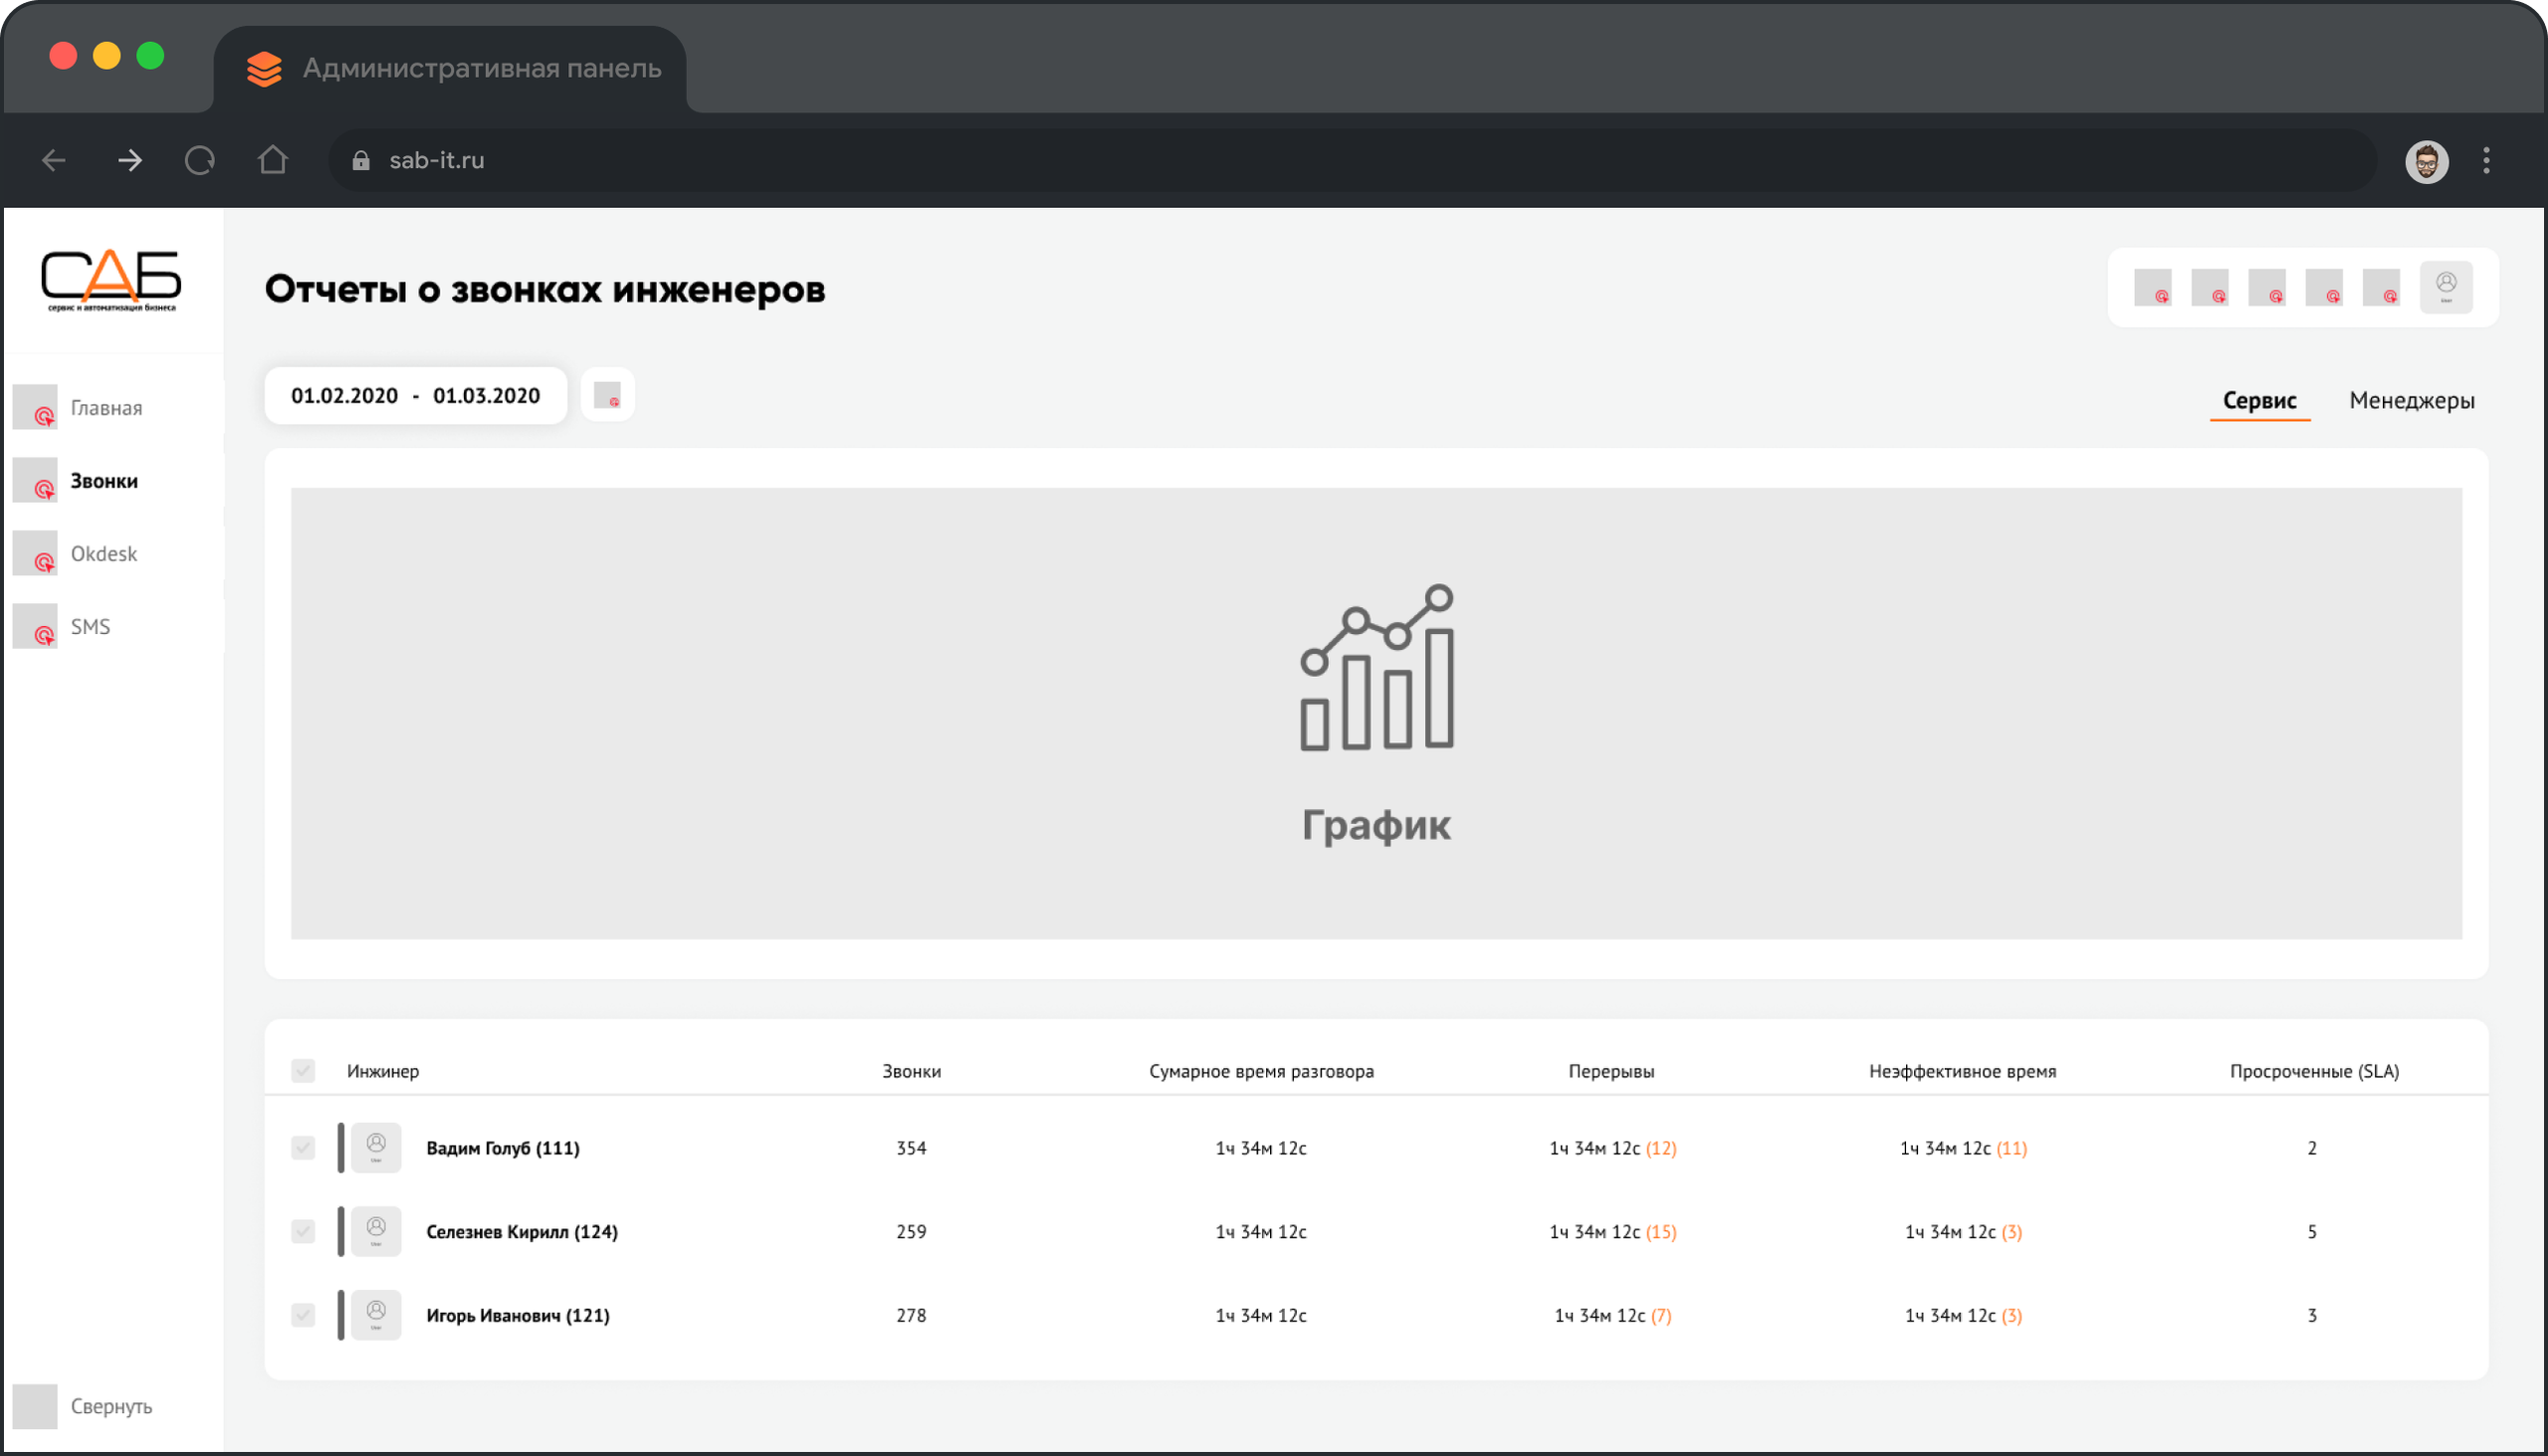Toggle checkbox for Игорь Иванович row
The image size is (2548, 1456).
pyautogui.click(x=303, y=1315)
